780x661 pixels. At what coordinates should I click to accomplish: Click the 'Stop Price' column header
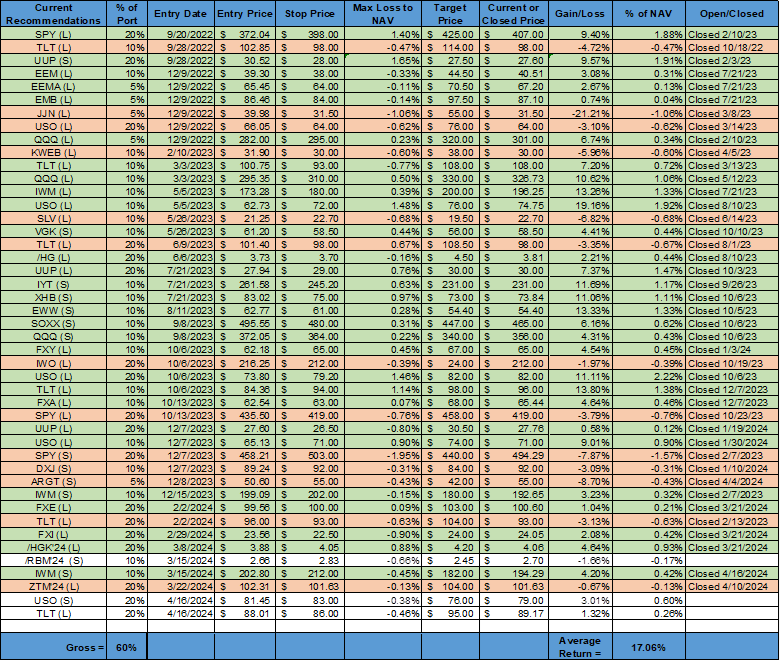click(309, 14)
